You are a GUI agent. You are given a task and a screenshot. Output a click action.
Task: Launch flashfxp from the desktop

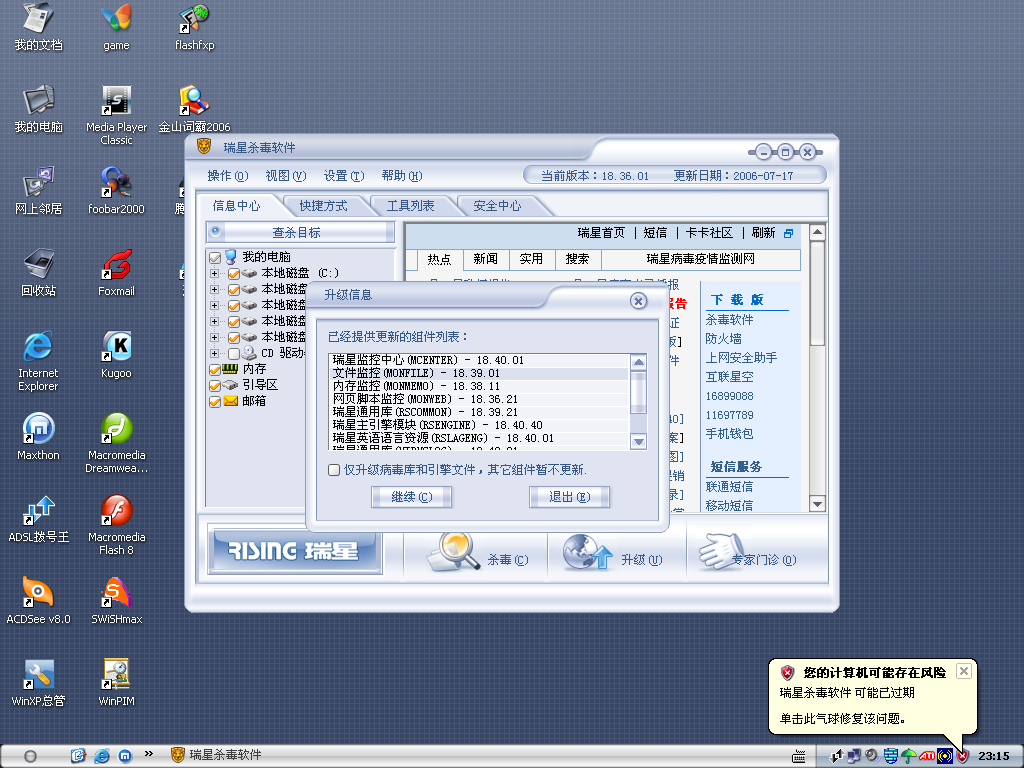tap(195, 27)
